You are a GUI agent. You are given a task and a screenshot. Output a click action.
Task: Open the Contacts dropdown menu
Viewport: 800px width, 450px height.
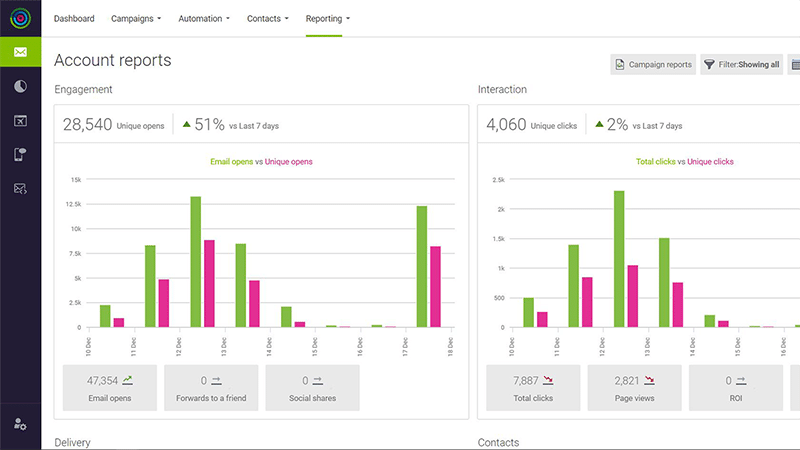[267, 18]
